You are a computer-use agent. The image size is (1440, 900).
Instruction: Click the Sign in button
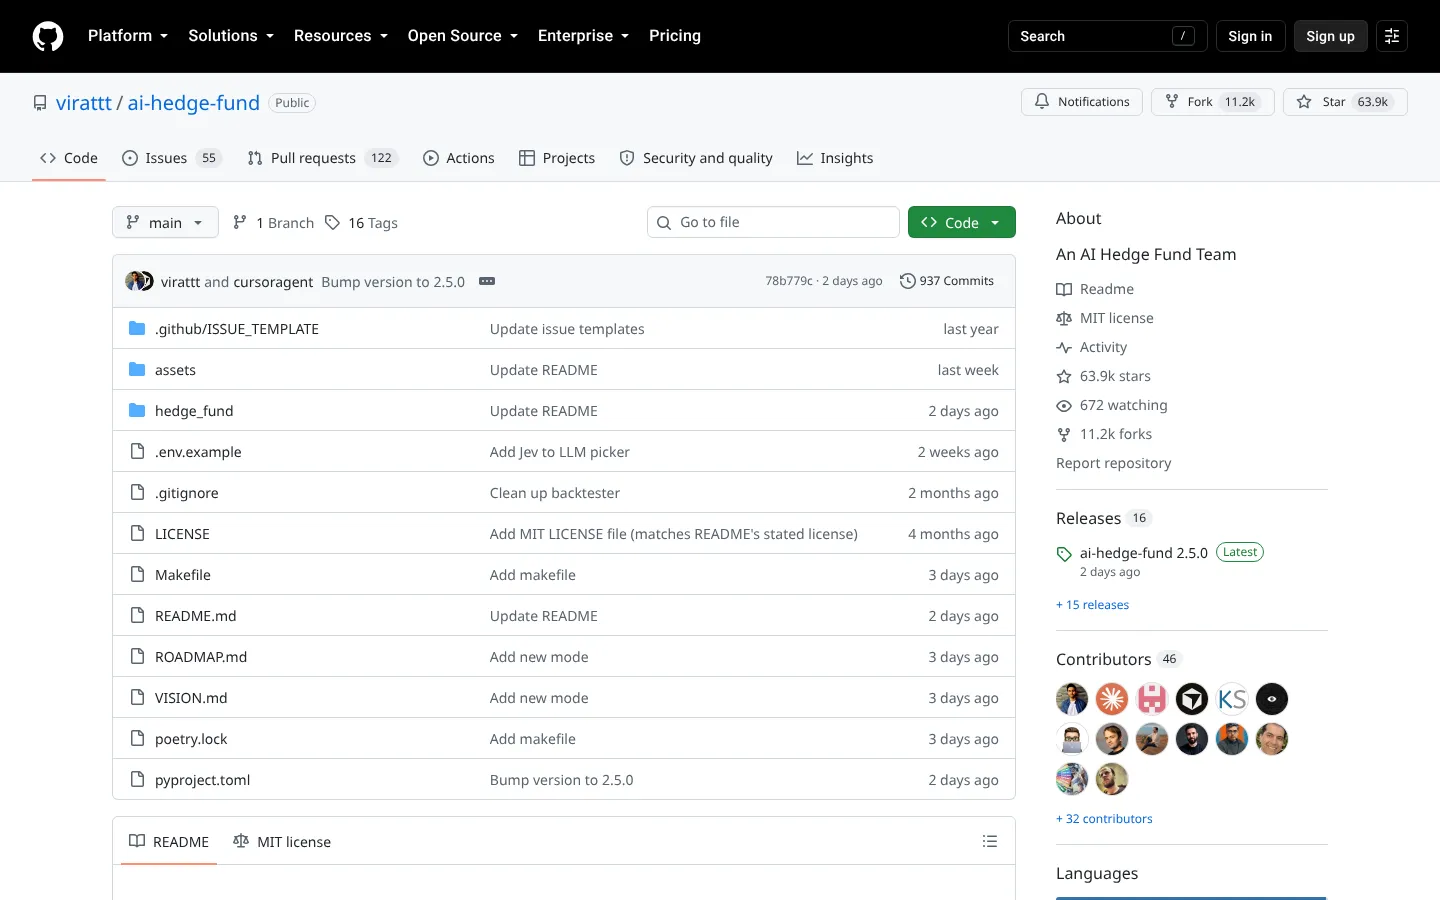tap(1250, 36)
